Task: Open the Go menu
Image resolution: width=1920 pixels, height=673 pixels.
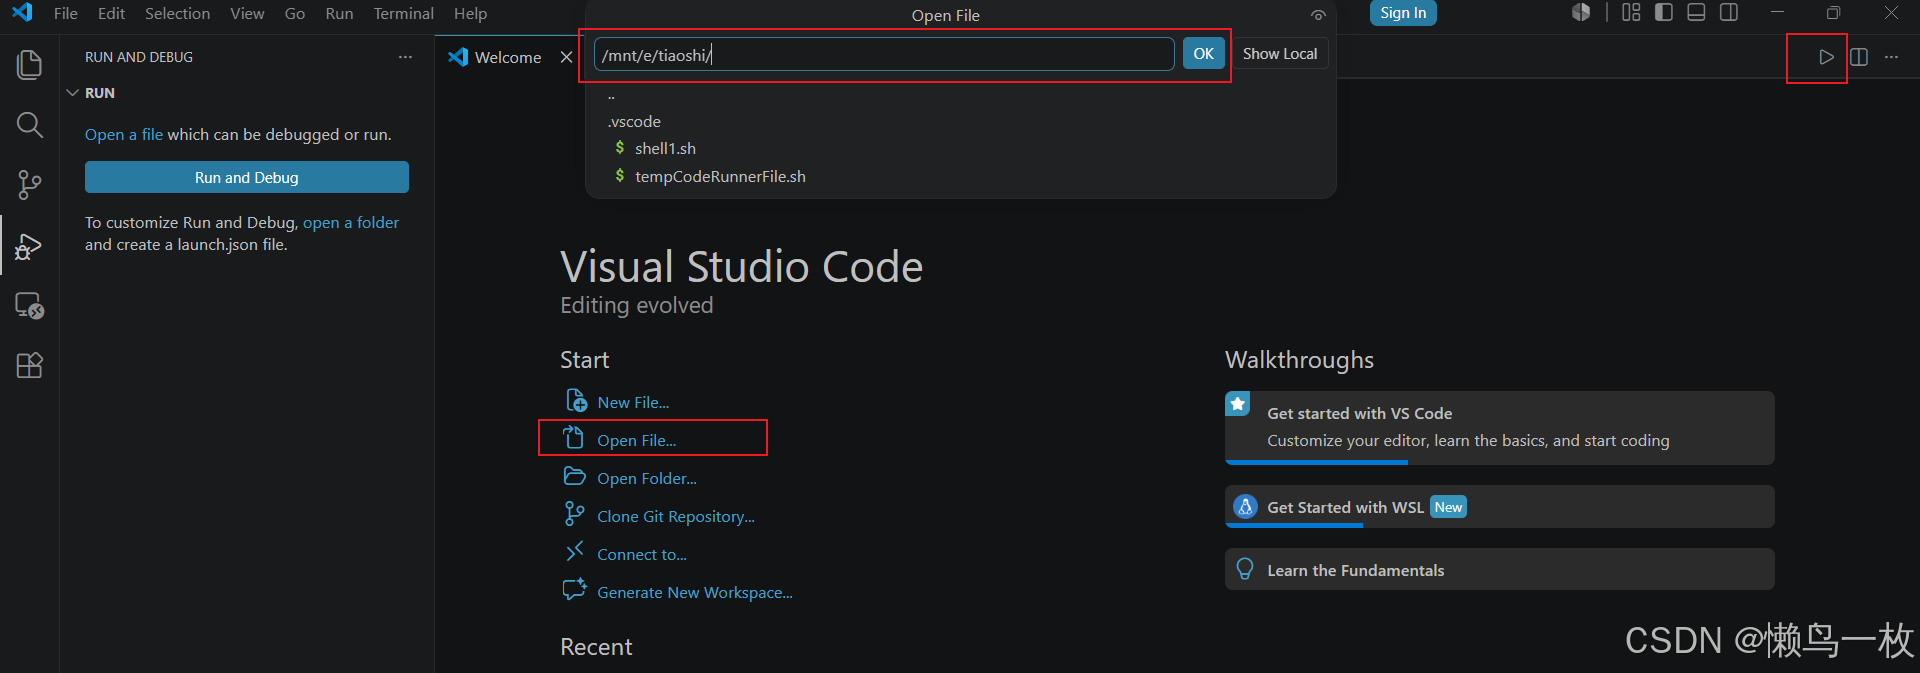Action: pos(295,13)
